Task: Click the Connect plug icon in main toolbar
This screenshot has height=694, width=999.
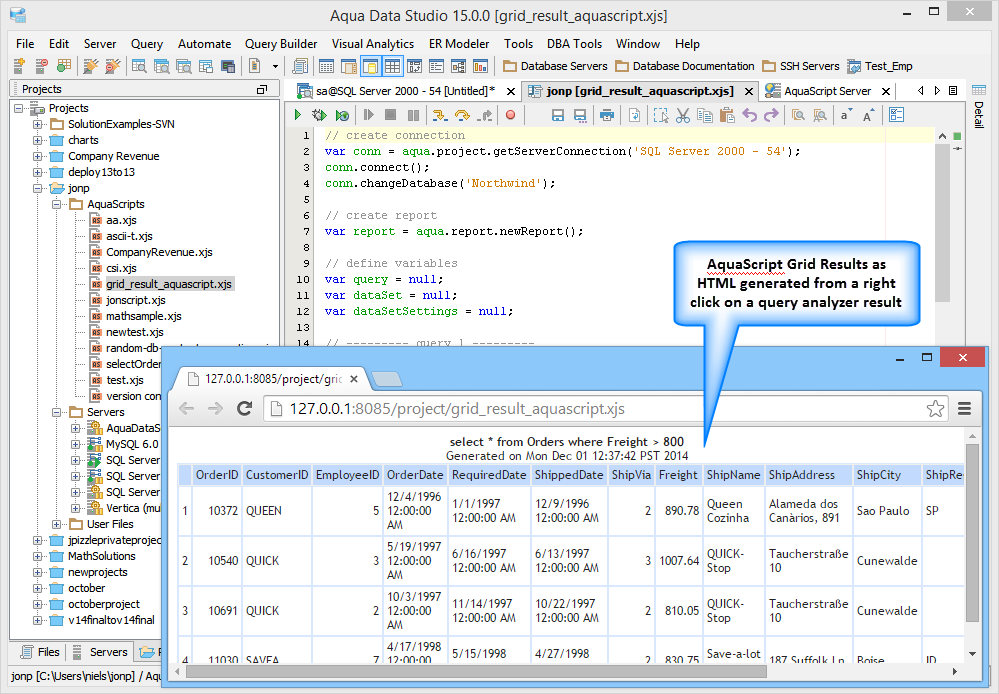Action: tap(91, 66)
